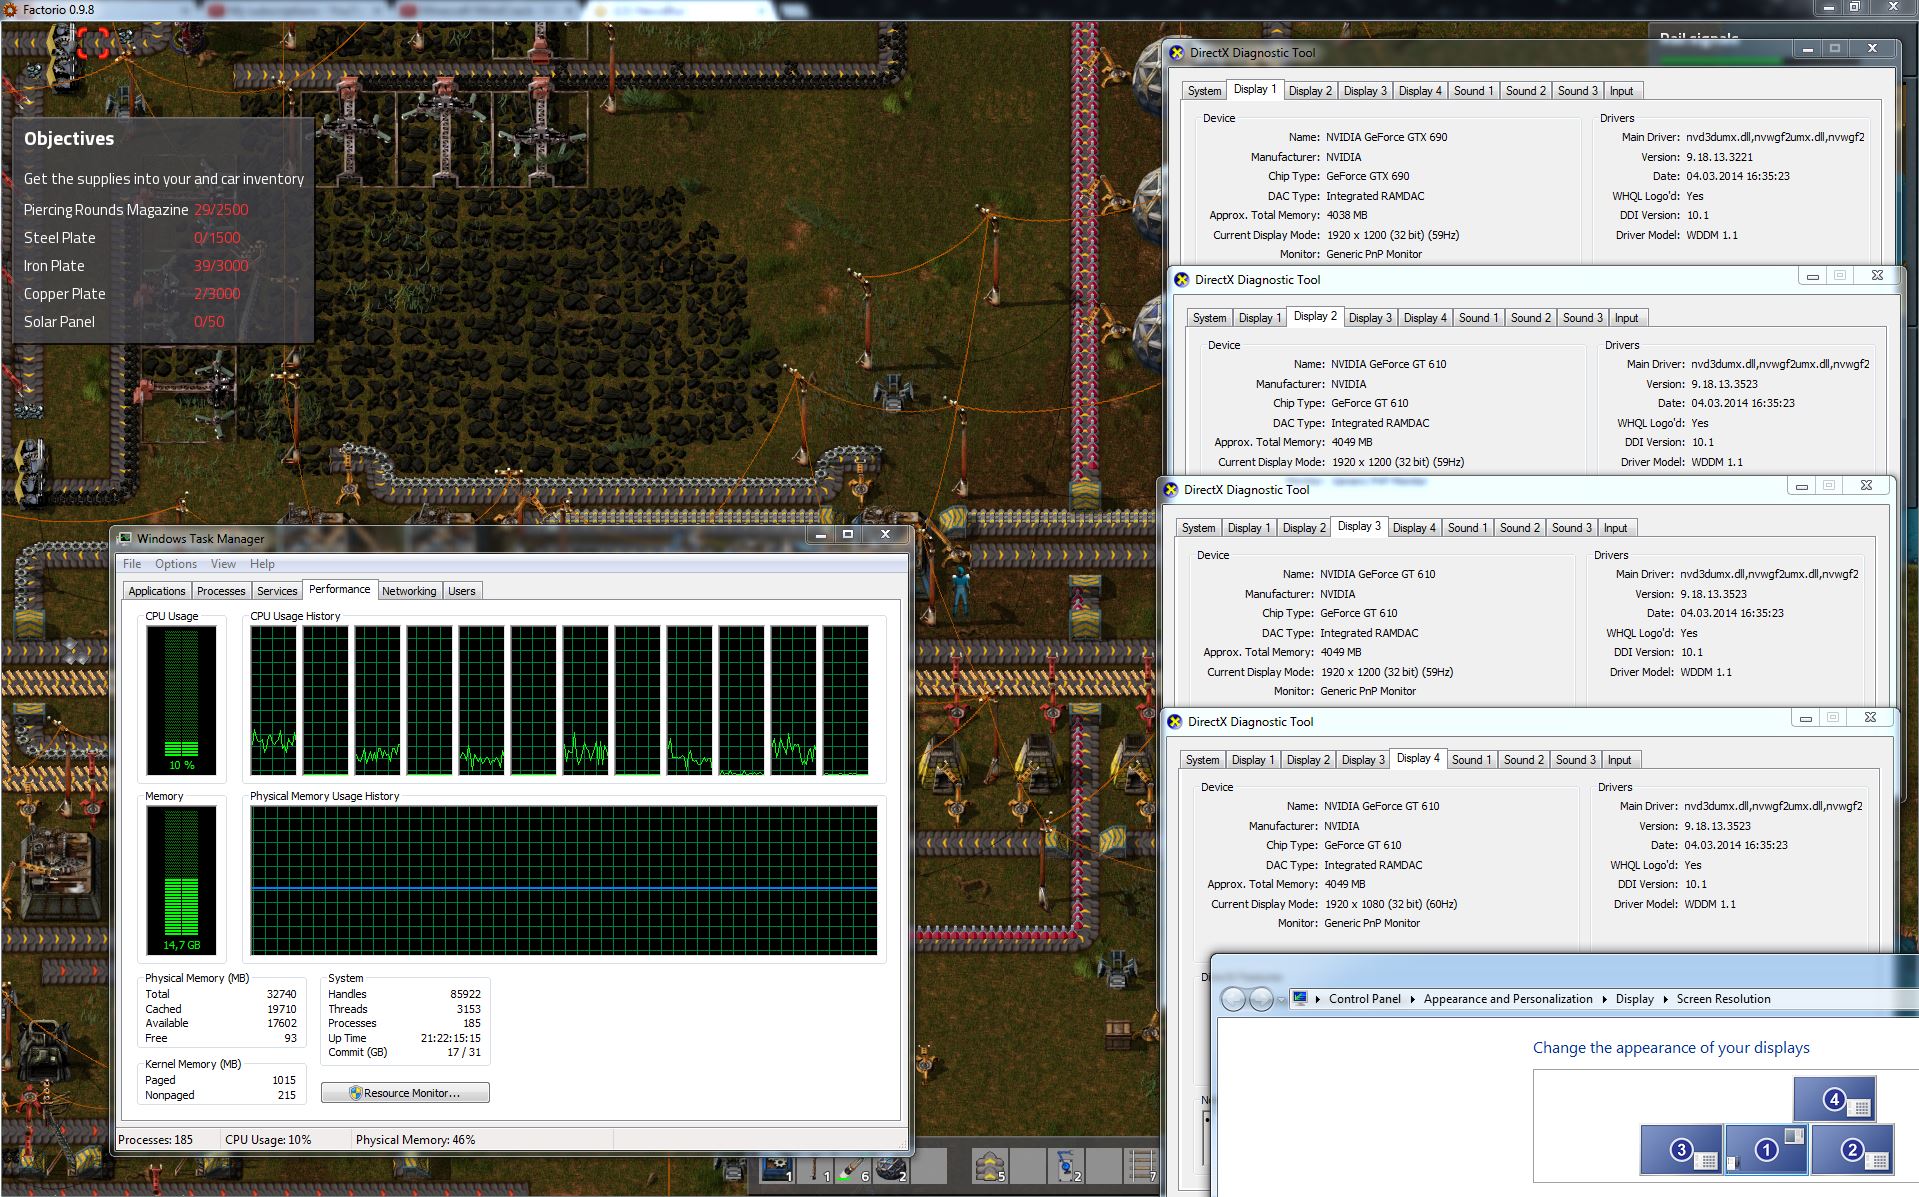Image resolution: width=1919 pixels, height=1197 pixels.
Task: Open Display 4 tab in topmost DirectX window
Action: 1420,91
